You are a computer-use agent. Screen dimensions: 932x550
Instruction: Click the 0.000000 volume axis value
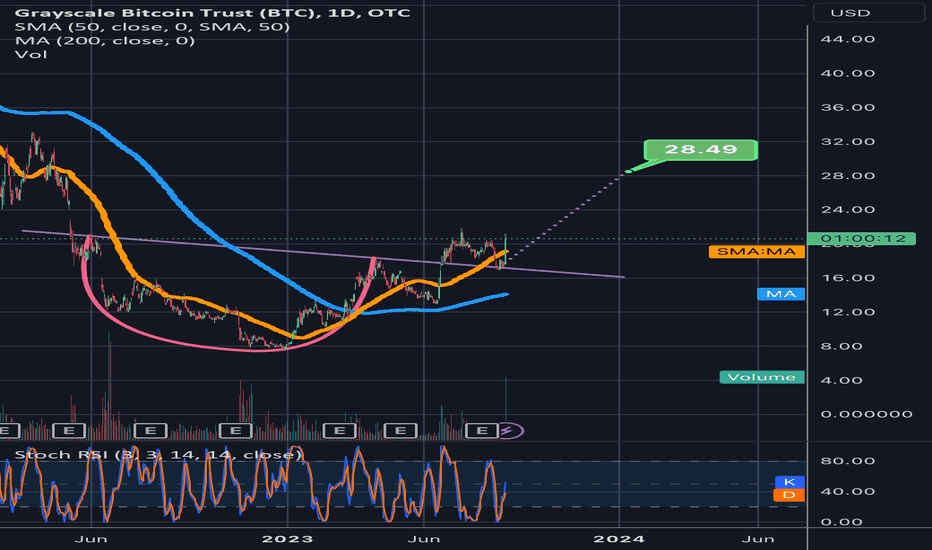pos(867,414)
